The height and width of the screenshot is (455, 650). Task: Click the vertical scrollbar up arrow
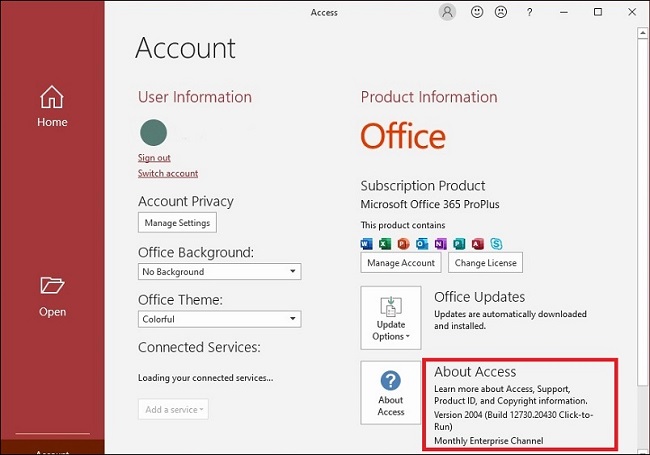642,33
